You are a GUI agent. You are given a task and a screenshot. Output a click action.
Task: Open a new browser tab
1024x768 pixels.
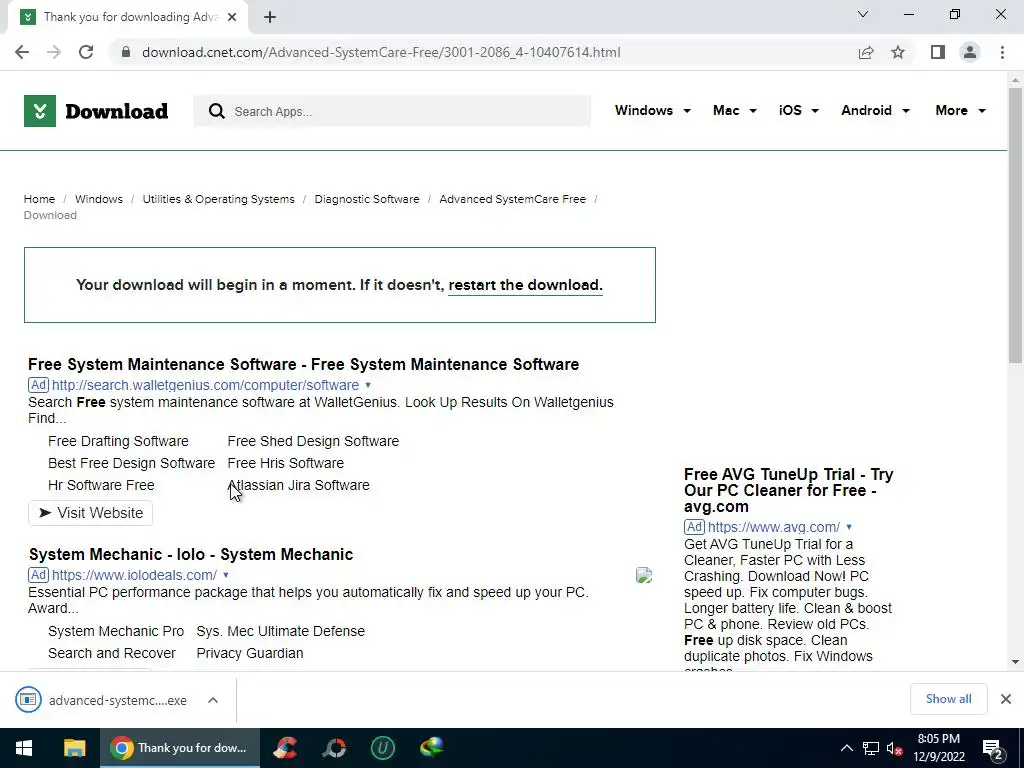pos(270,17)
